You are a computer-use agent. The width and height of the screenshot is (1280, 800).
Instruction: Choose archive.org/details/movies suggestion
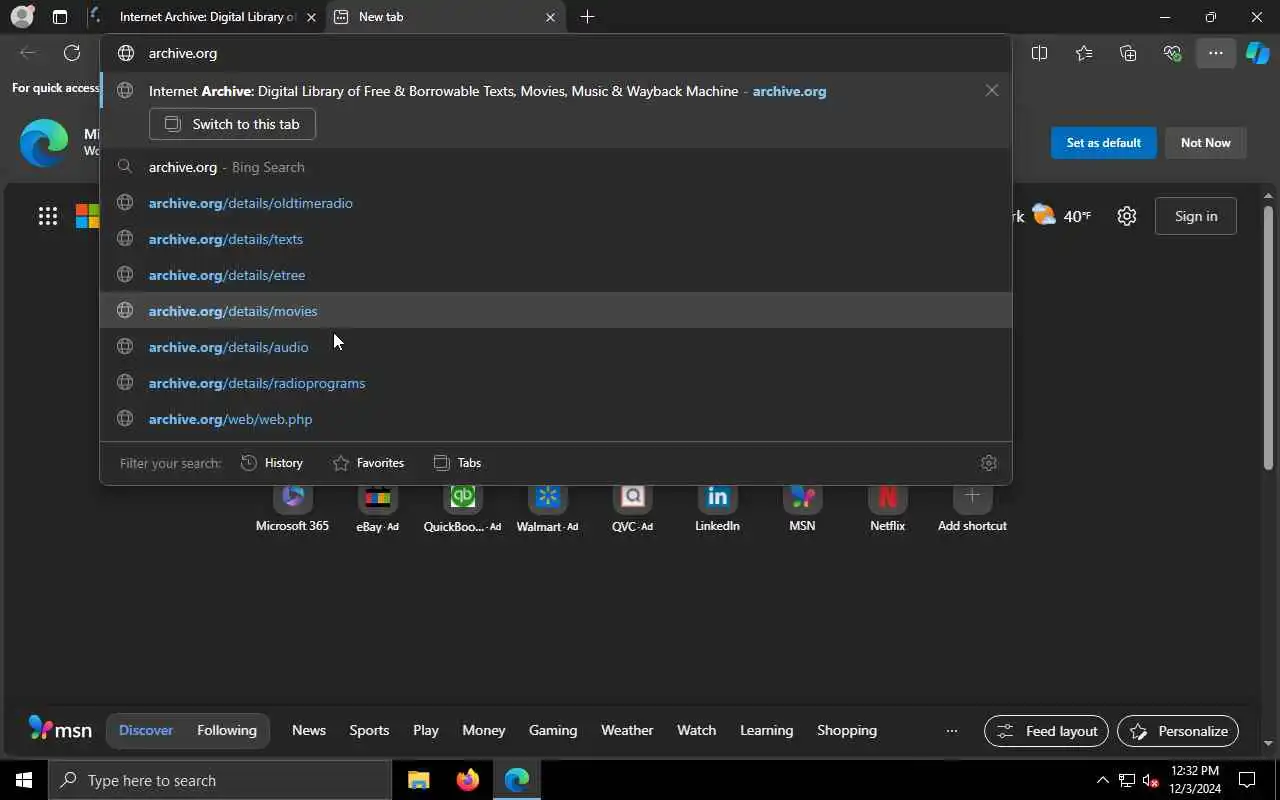[x=556, y=311]
